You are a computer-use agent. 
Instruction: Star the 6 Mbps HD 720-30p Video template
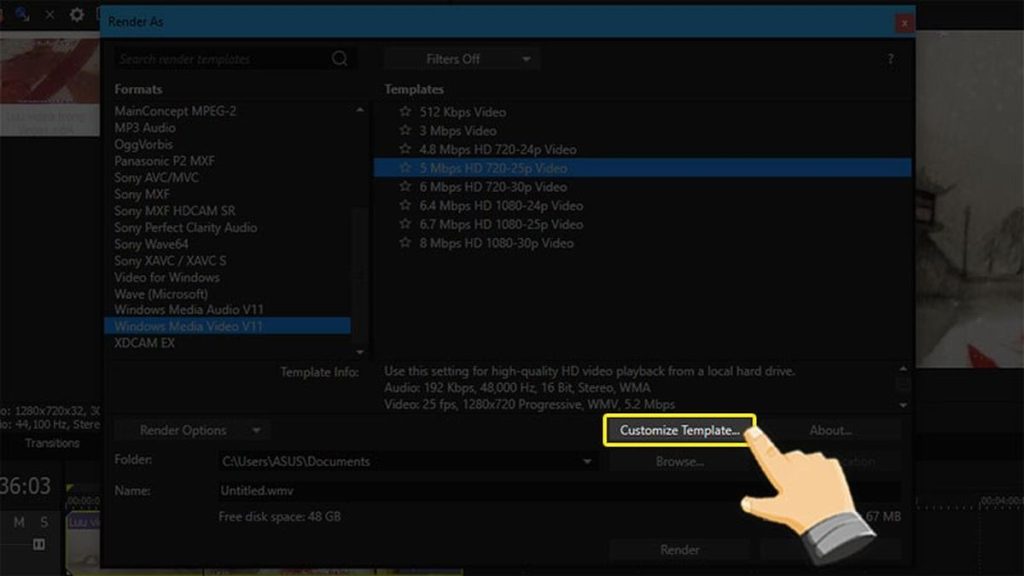[405, 187]
